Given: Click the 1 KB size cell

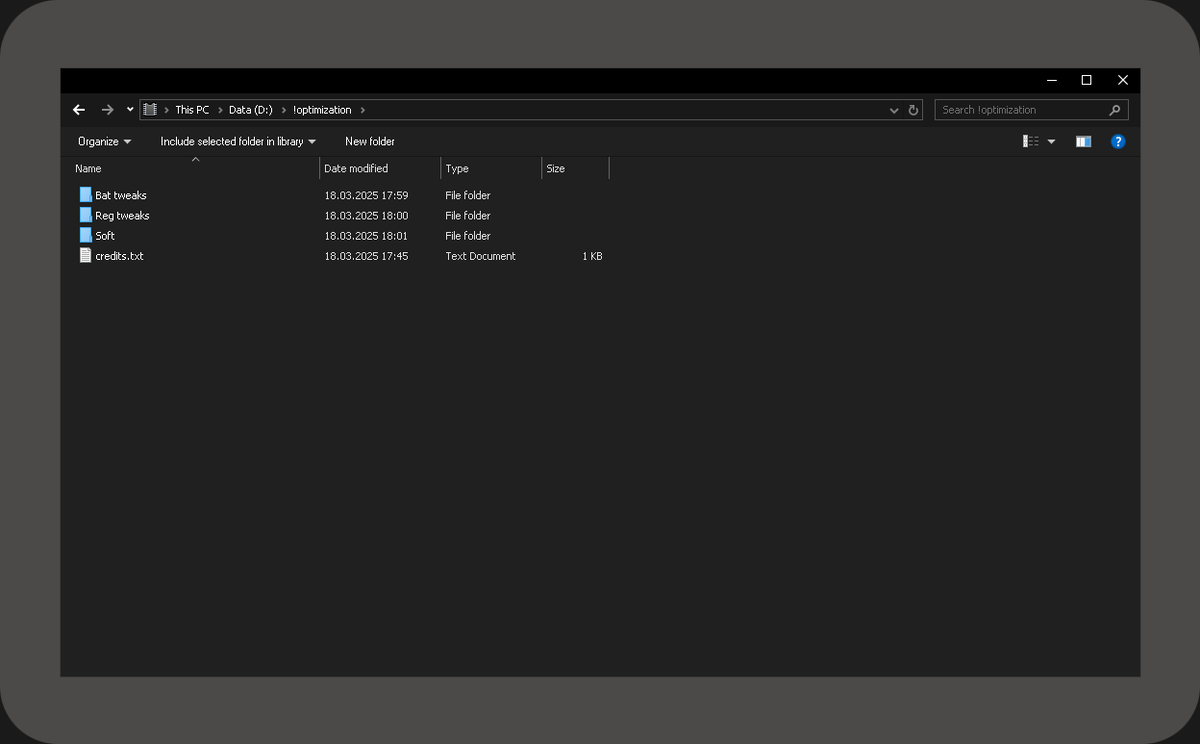Looking at the screenshot, I should coord(592,256).
